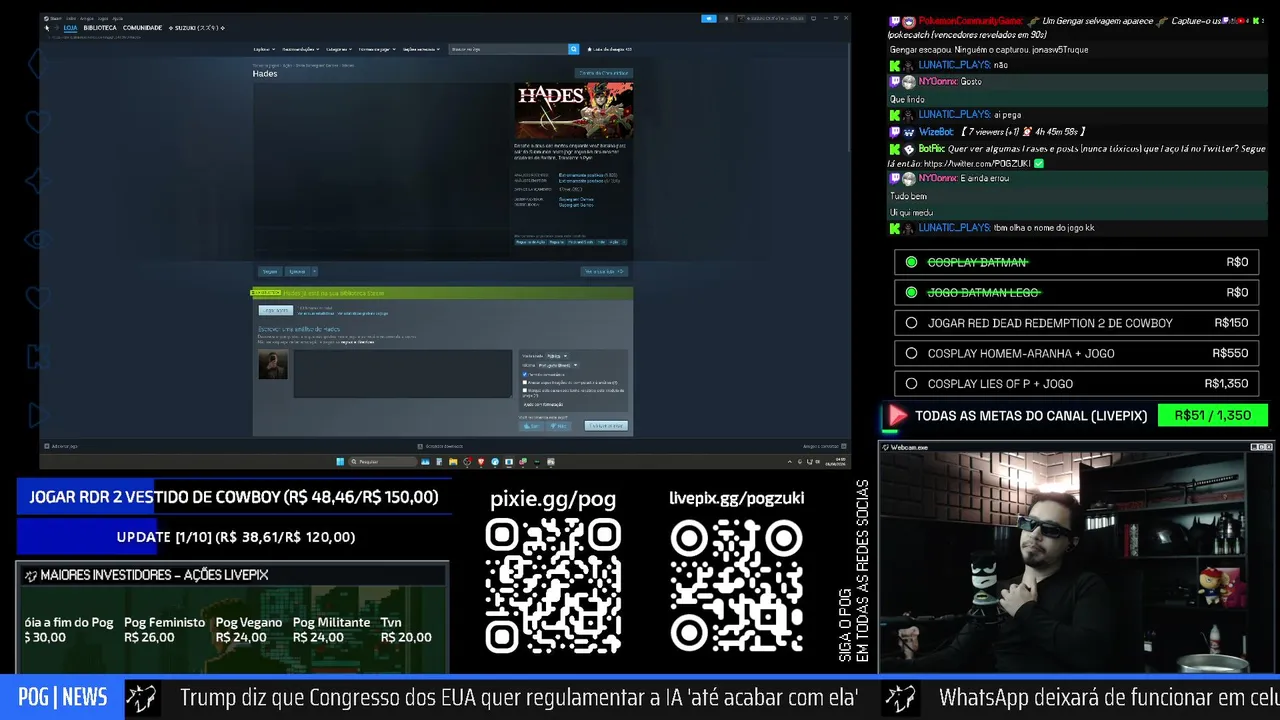This screenshot has height=720, width=1280.
Task: Click inside the Hades review text area
Action: [402, 373]
